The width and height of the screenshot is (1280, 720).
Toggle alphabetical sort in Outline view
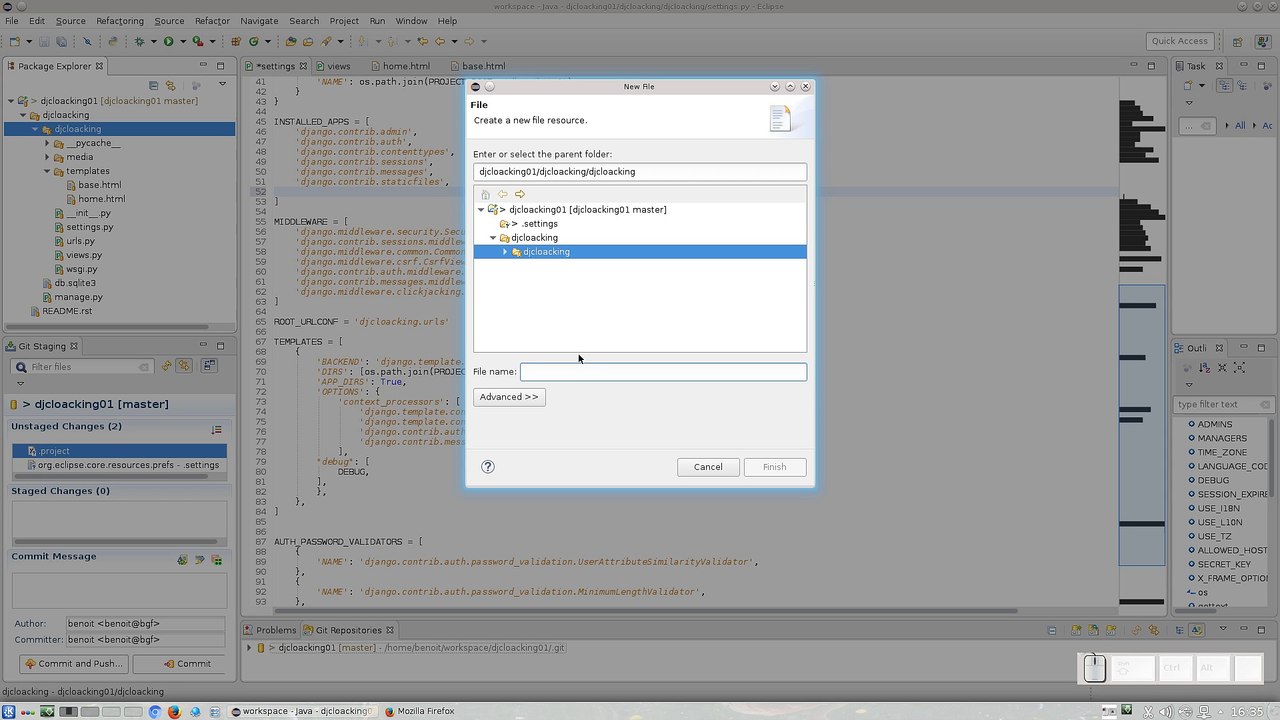tap(1207, 368)
